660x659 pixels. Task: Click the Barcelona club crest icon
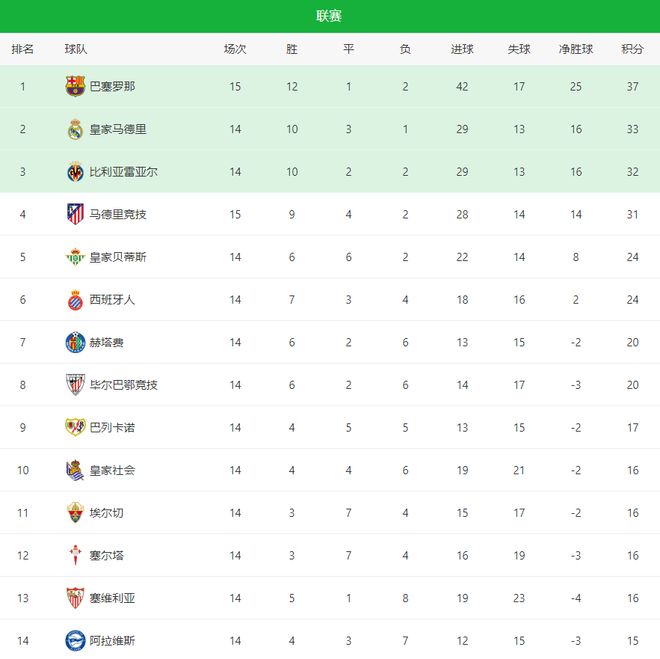tap(75, 86)
